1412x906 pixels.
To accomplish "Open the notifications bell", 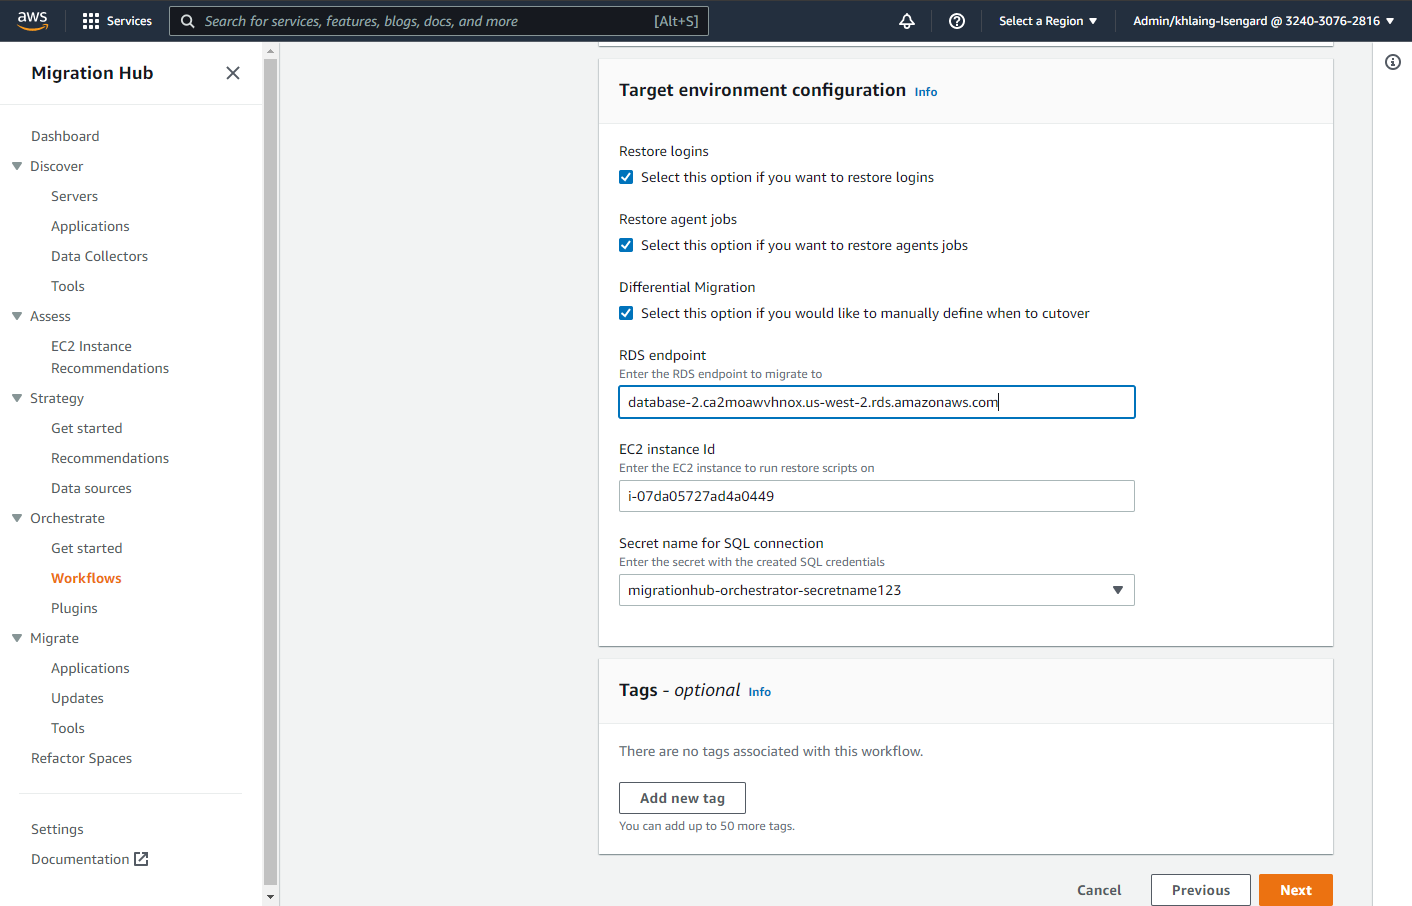I will point(907,21).
